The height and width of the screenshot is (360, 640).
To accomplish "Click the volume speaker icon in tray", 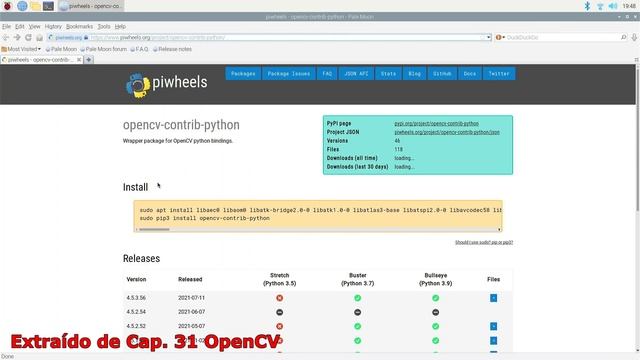I will [613, 6].
